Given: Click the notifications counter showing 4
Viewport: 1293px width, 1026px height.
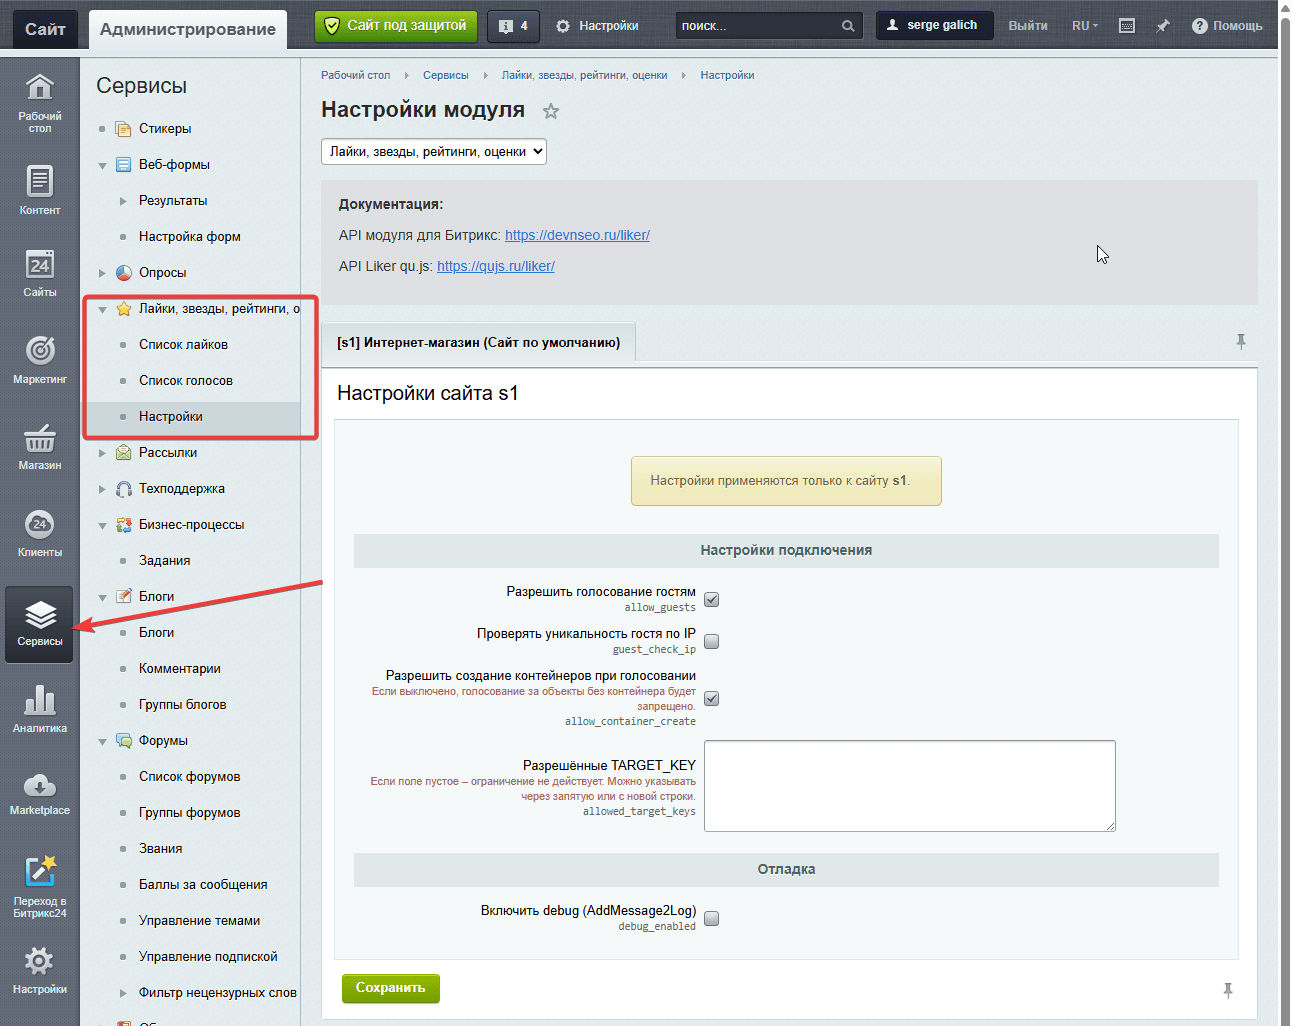Looking at the screenshot, I should tap(513, 26).
